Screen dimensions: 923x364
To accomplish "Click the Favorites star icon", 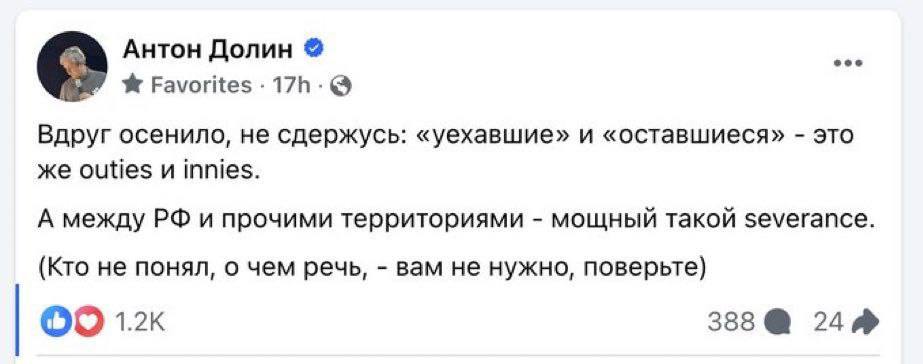I will 132,86.
